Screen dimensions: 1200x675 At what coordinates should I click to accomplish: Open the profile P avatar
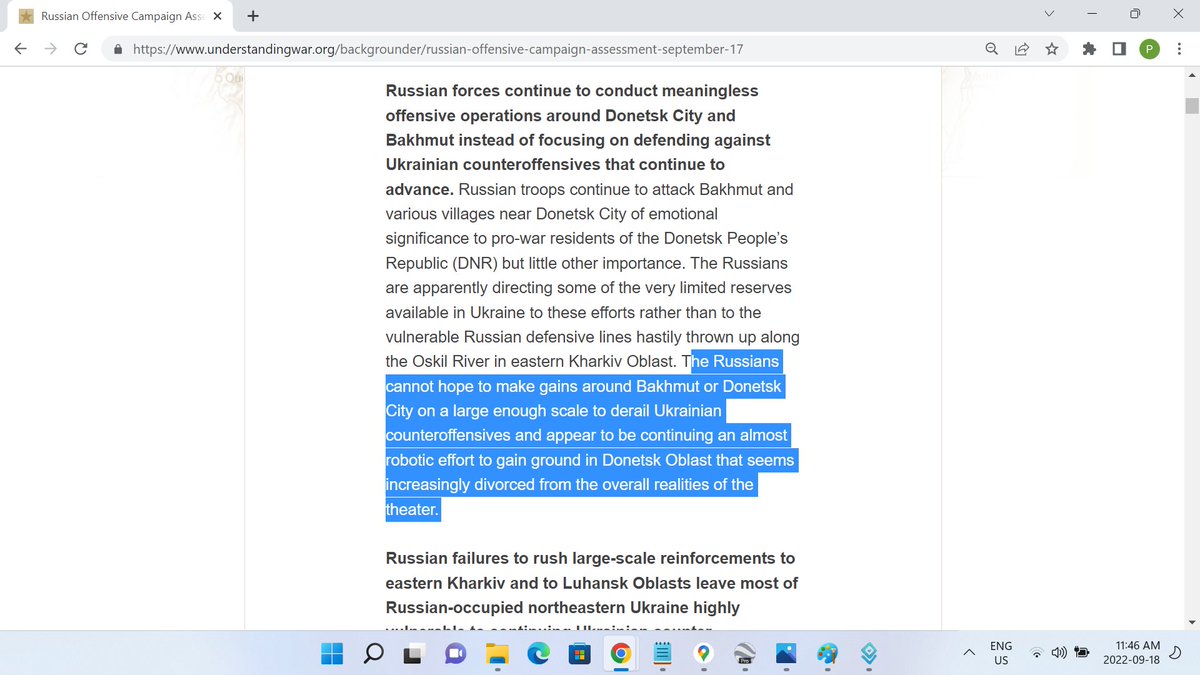1150,49
